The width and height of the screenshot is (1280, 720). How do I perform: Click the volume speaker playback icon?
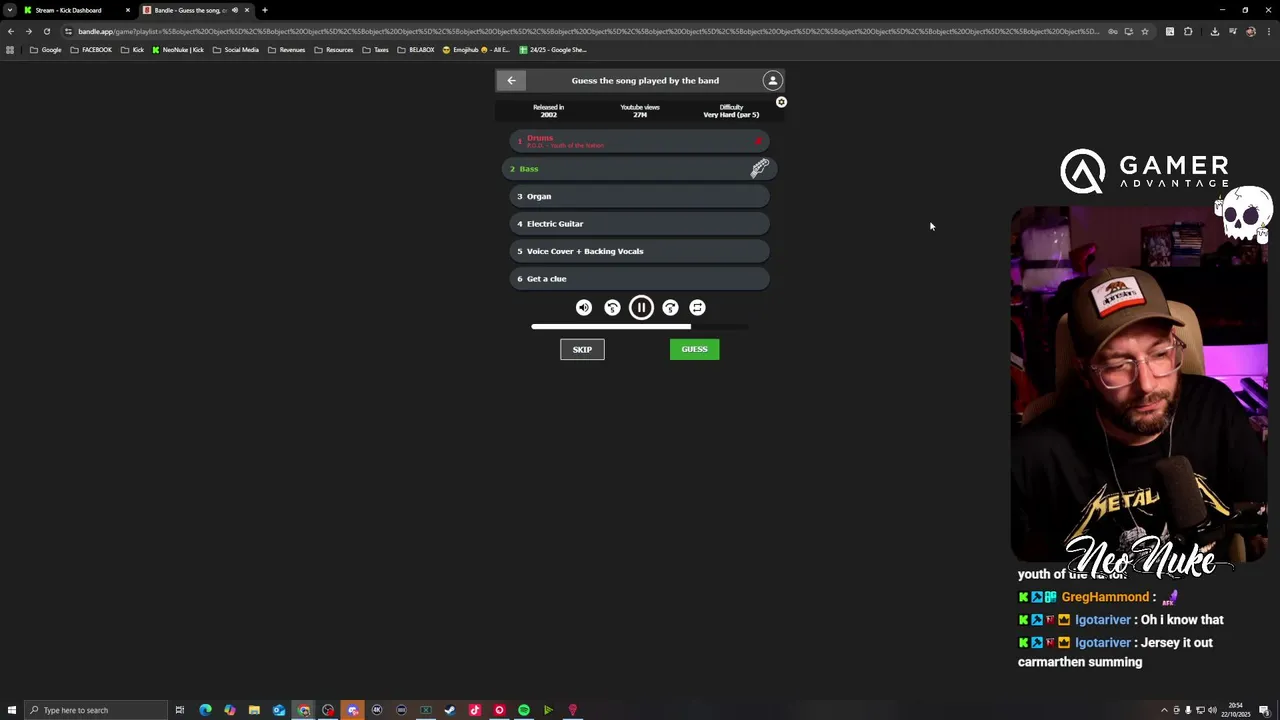[x=584, y=308]
